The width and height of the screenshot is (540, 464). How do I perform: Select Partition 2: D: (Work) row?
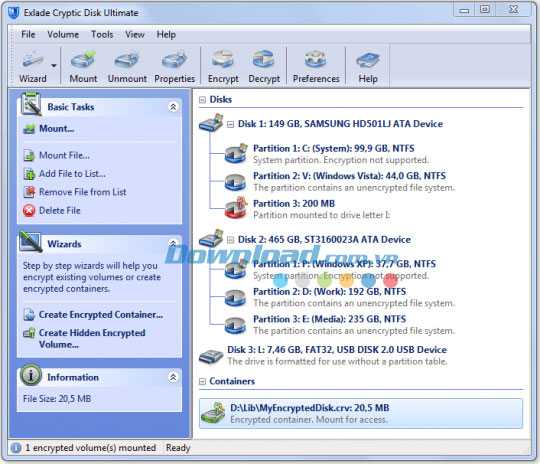354,297
